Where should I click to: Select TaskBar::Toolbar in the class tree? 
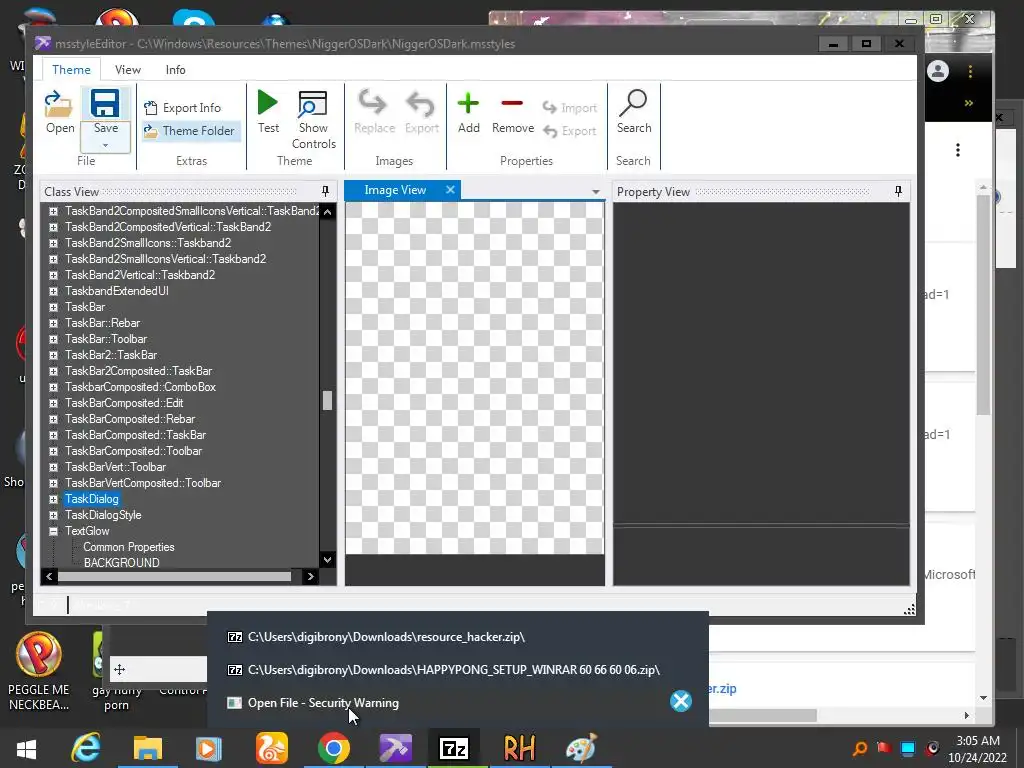point(106,339)
